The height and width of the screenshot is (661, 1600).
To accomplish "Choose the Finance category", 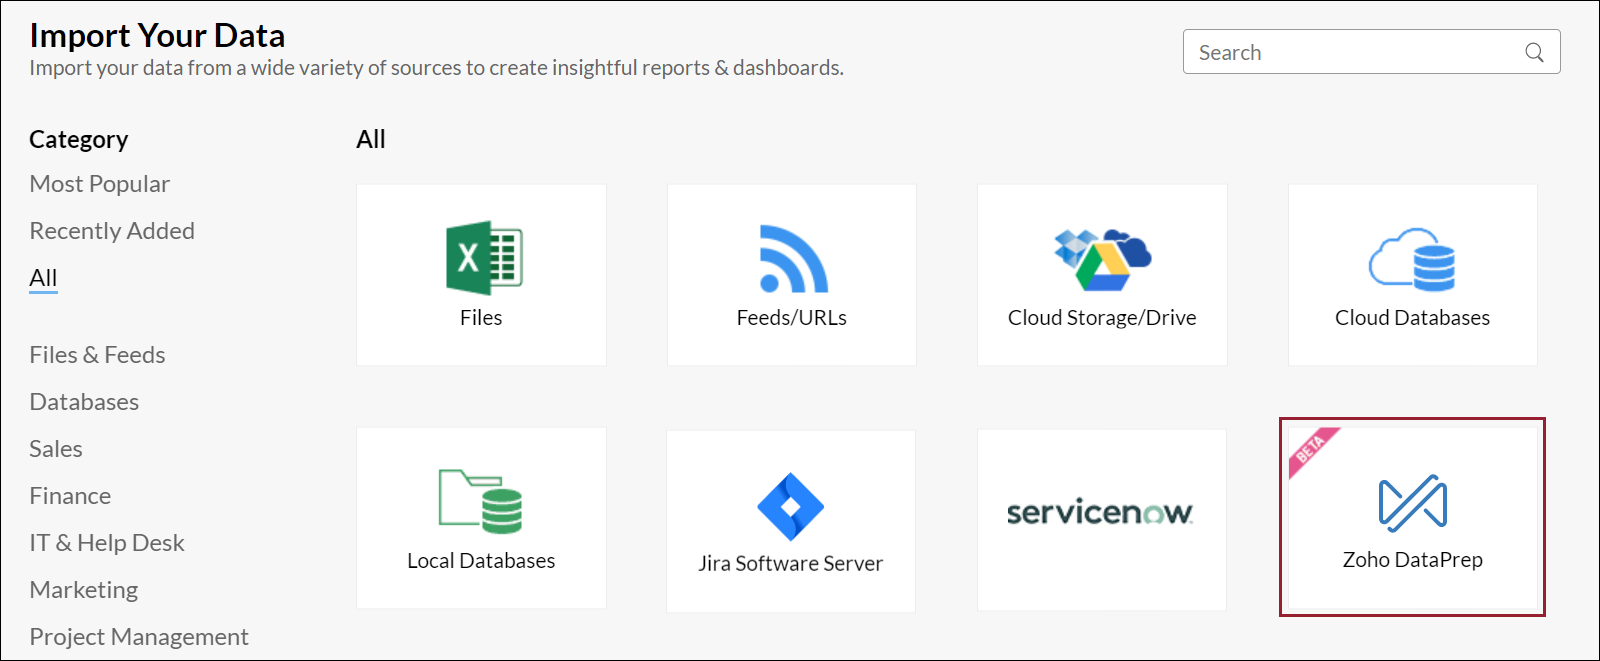I will tap(70, 495).
